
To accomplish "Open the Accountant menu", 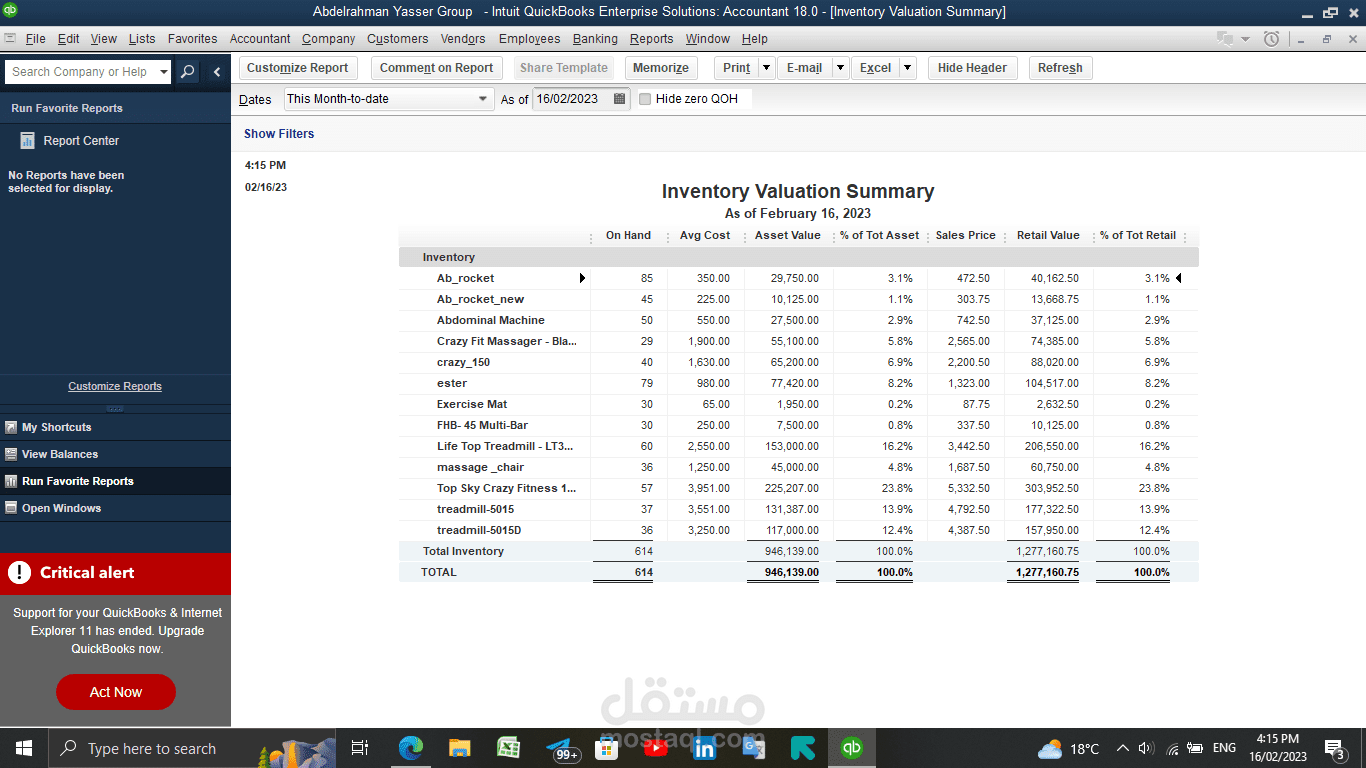I will (260, 39).
